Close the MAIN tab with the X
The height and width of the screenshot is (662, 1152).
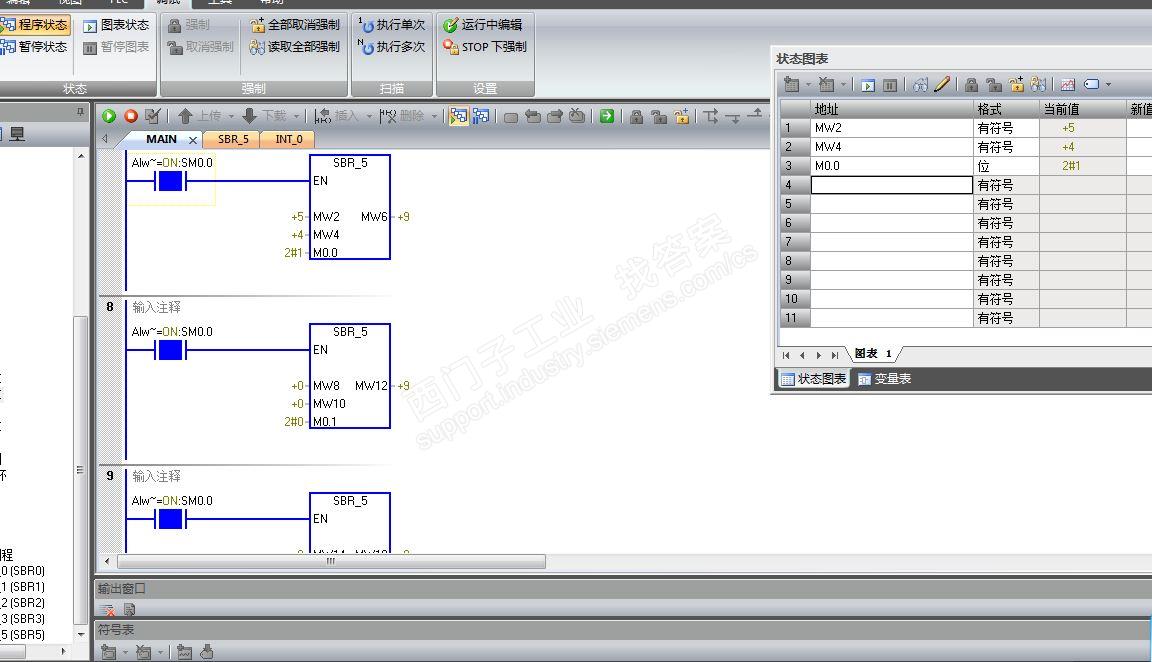click(193, 140)
